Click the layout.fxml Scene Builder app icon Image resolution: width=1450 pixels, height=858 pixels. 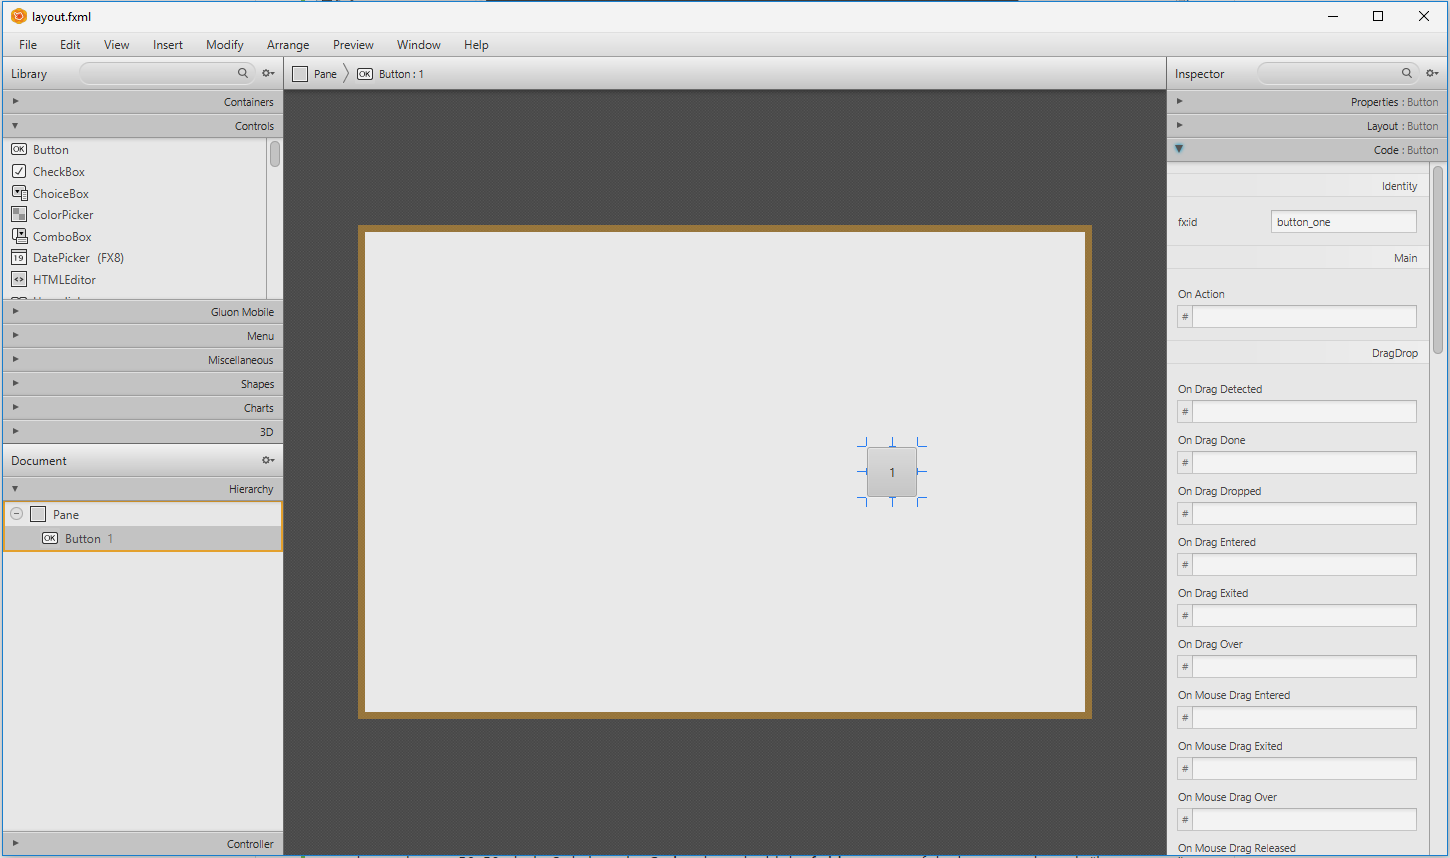[x=18, y=16]
